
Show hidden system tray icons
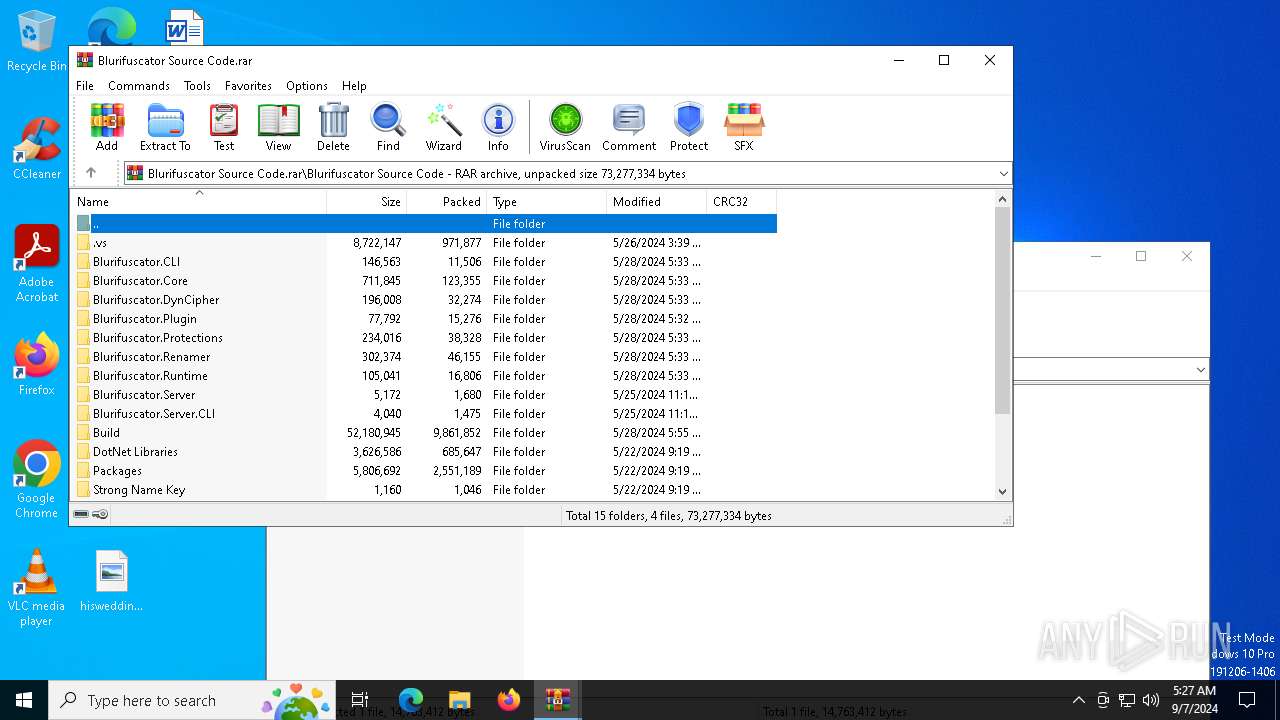tap(1078, 700)
